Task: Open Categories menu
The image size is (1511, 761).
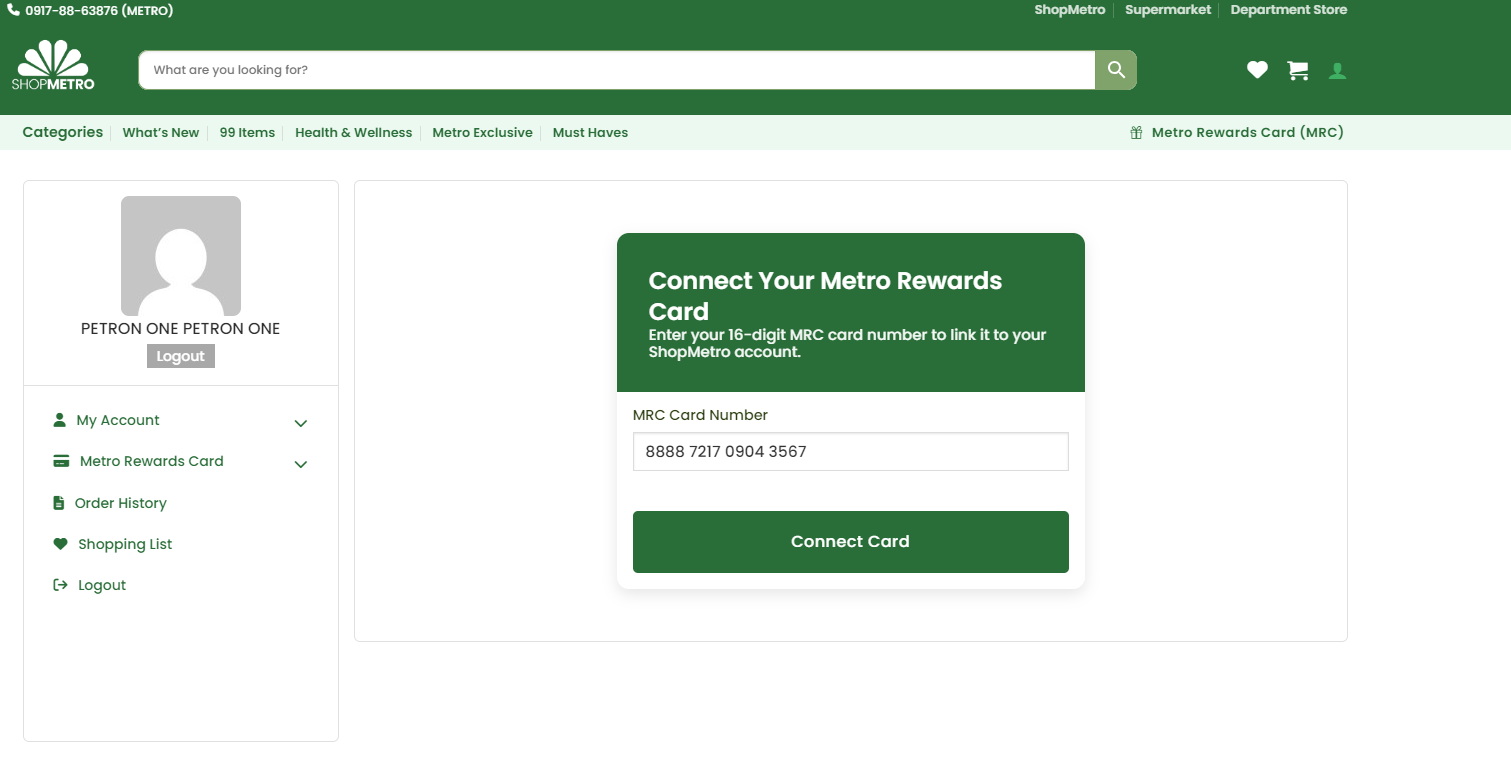Action: click(63, 132)
